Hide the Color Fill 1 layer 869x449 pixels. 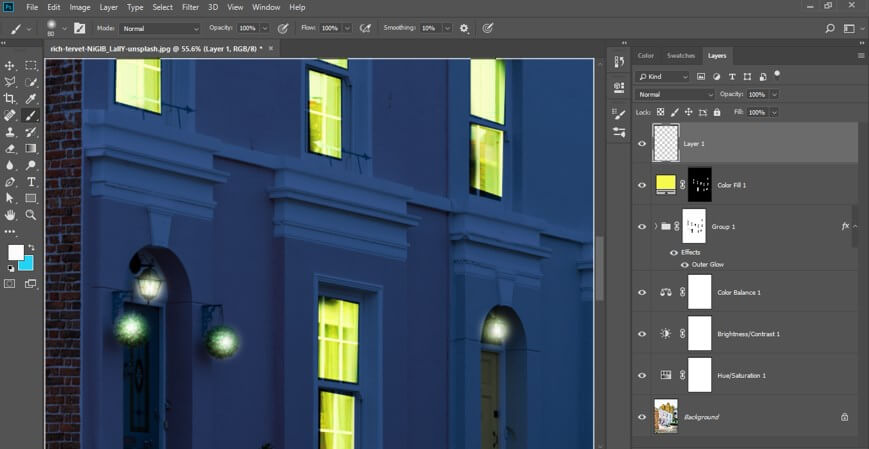pyautogui.click(x=642, y=185)
